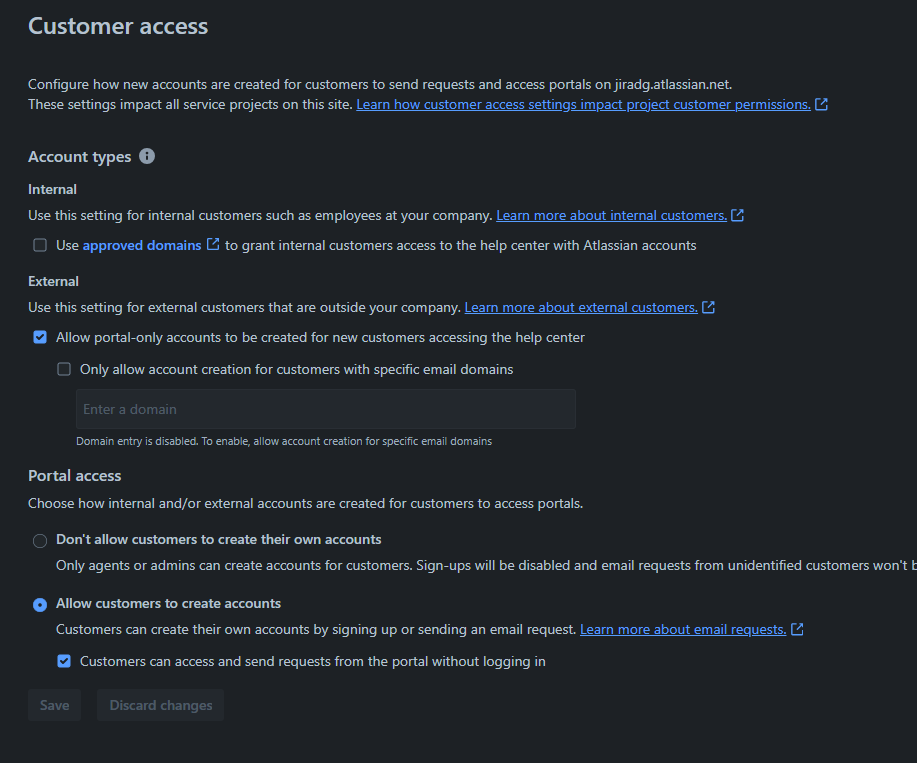Open Learn more about internal customers link

(x=611, y=215)
